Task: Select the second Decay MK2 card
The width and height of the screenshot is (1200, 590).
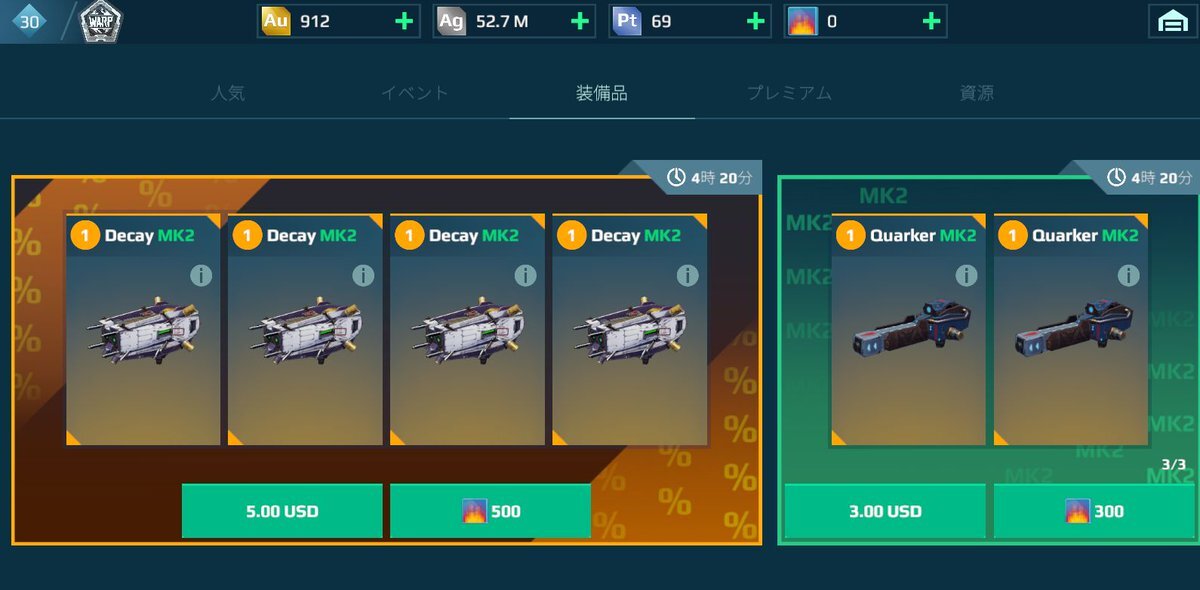Action: 305,329
